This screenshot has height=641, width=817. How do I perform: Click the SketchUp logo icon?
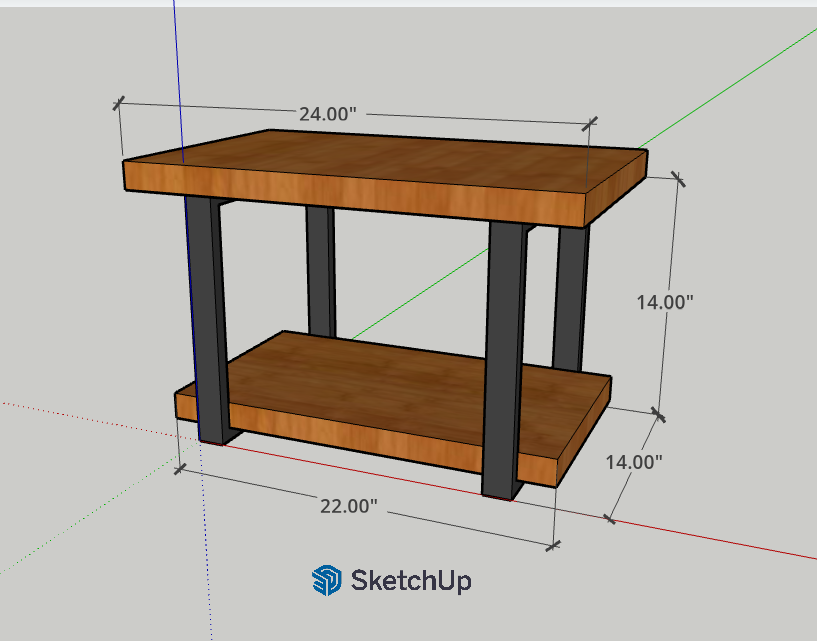[x=327, y=580]
